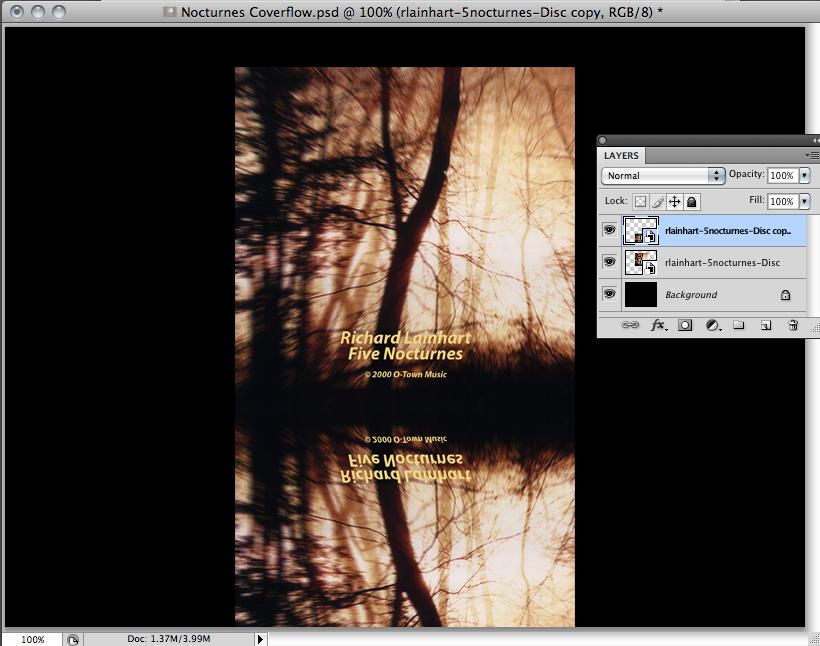Select the LAYERS tab
Screen dimensions: 820x646
click(621, 156)
